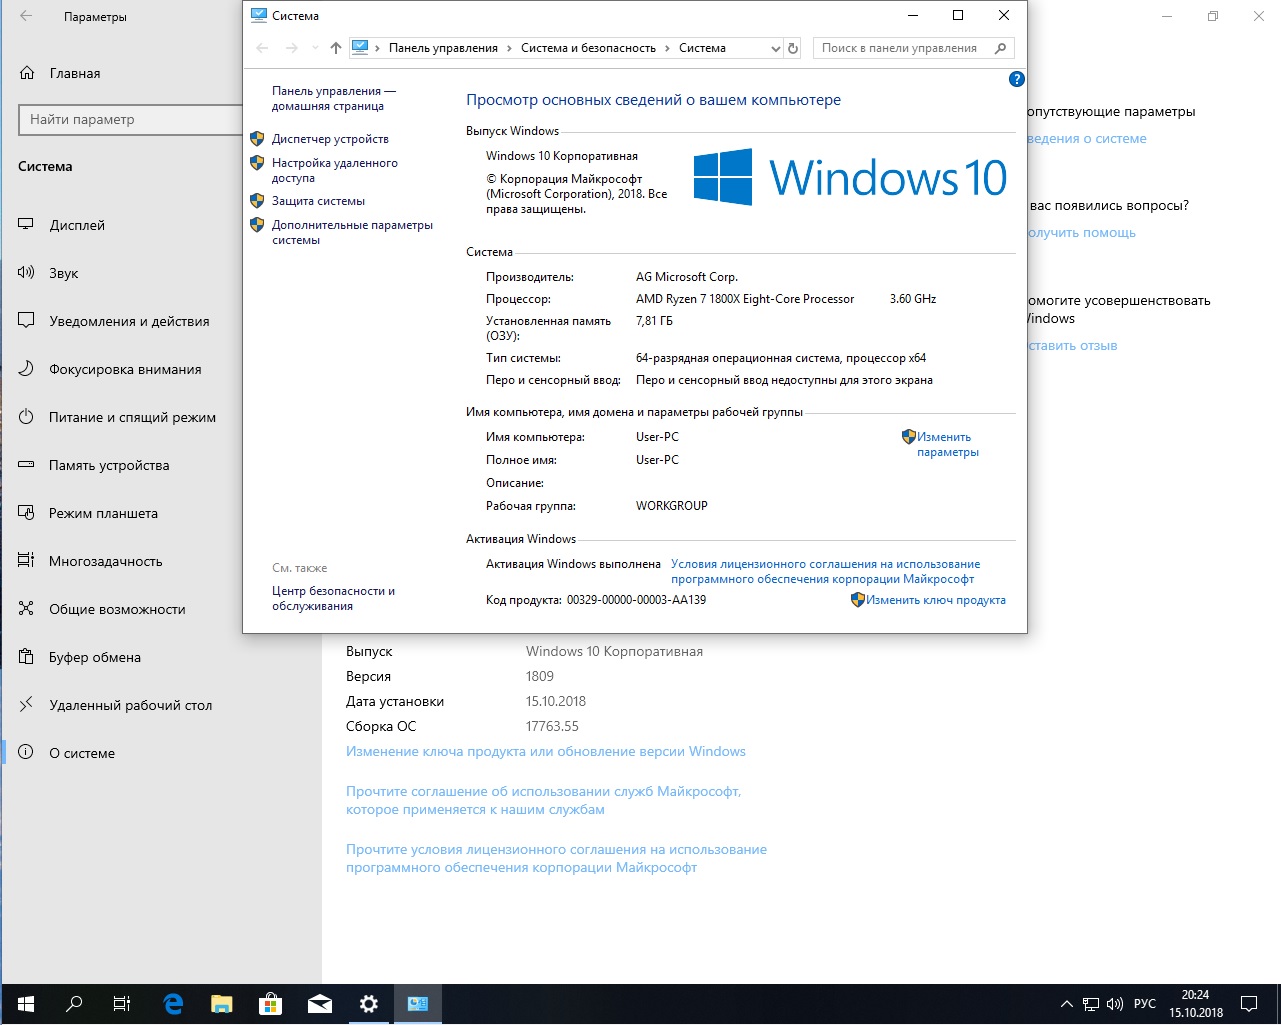Click 'Сведения о системе' link in Settings
This screenshot has height=1025, width=1281.
pos(1087,138)
